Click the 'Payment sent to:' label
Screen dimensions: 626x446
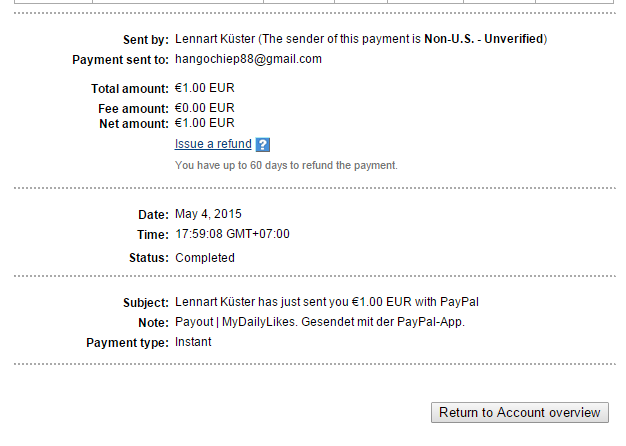click(120, 60)
